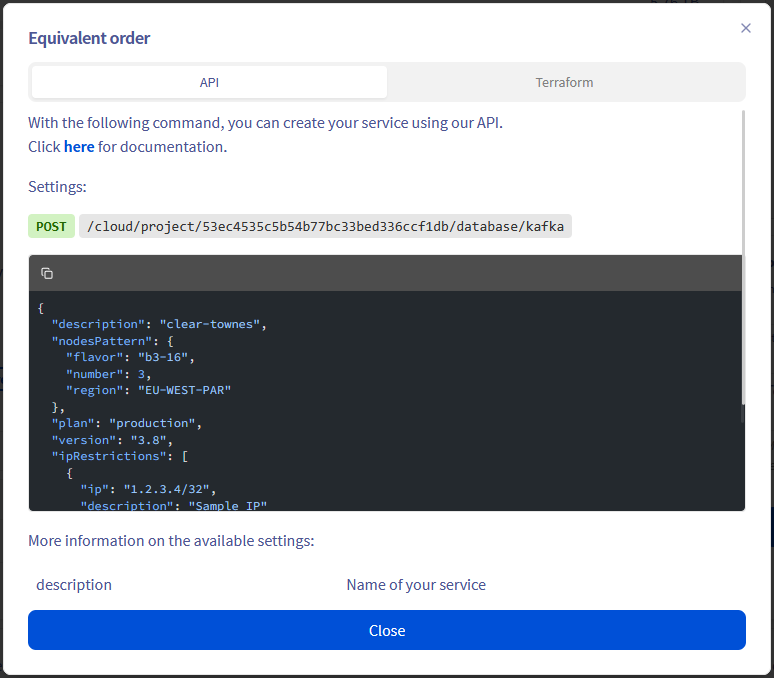Click the 'Name of your service' text
The image size is (774, 678).
coord(416,584)
